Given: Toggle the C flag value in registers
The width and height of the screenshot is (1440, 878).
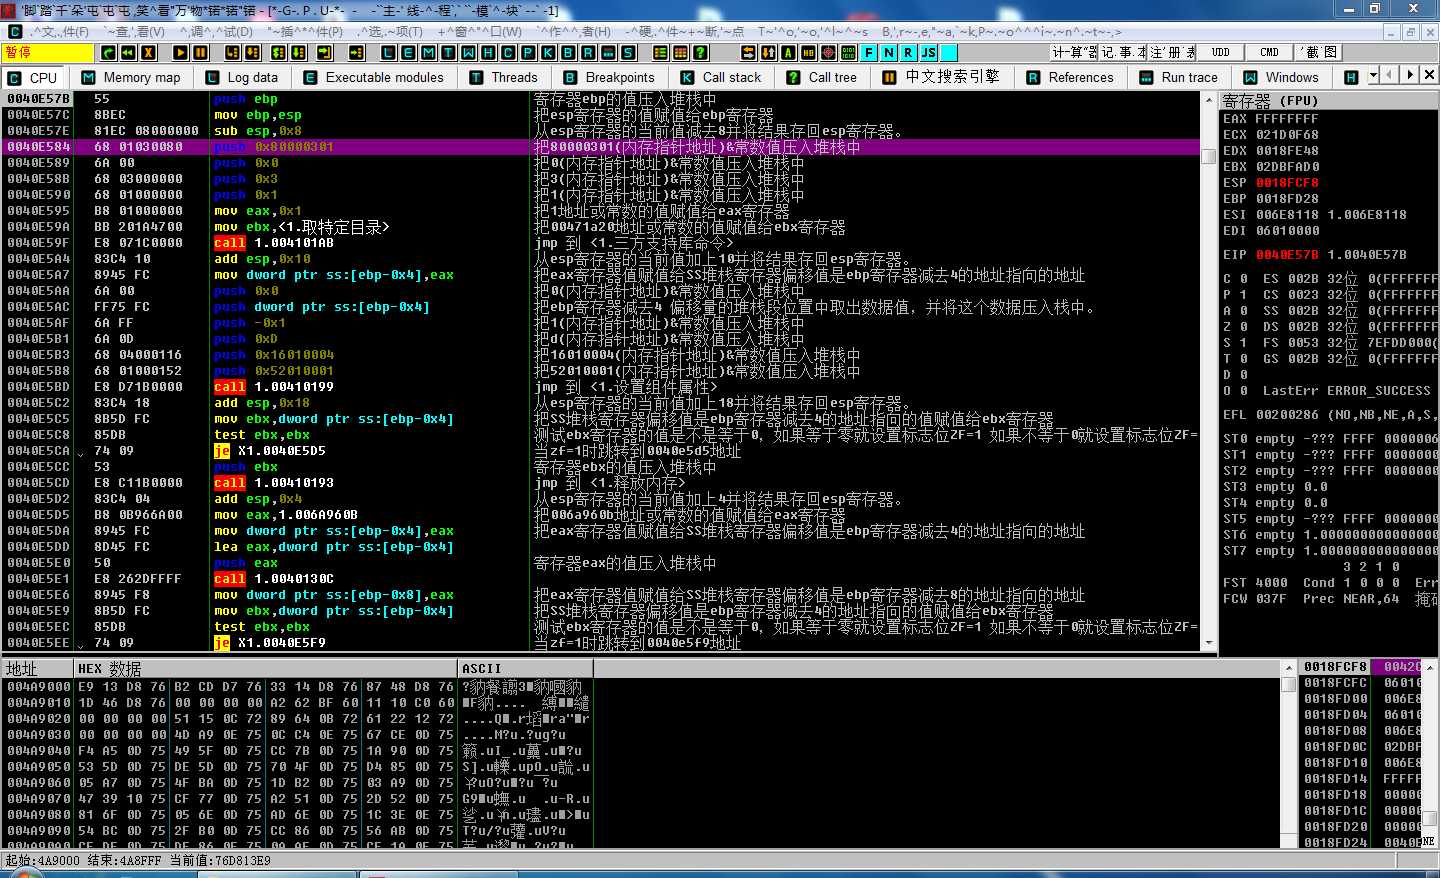Looking at the screenshot, I should click(1244, 279).
